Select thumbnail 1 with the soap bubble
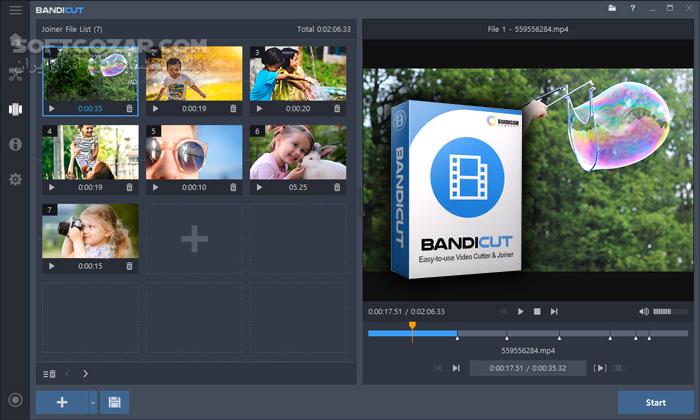 90,74
